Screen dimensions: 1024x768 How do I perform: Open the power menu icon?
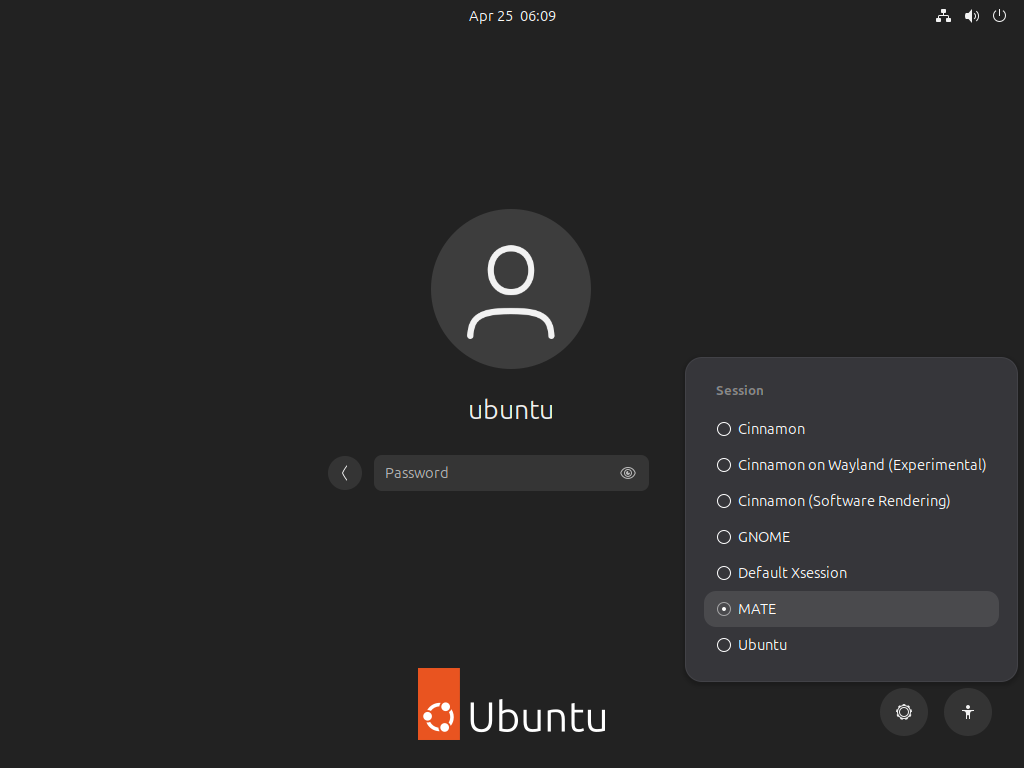point(999,16)
